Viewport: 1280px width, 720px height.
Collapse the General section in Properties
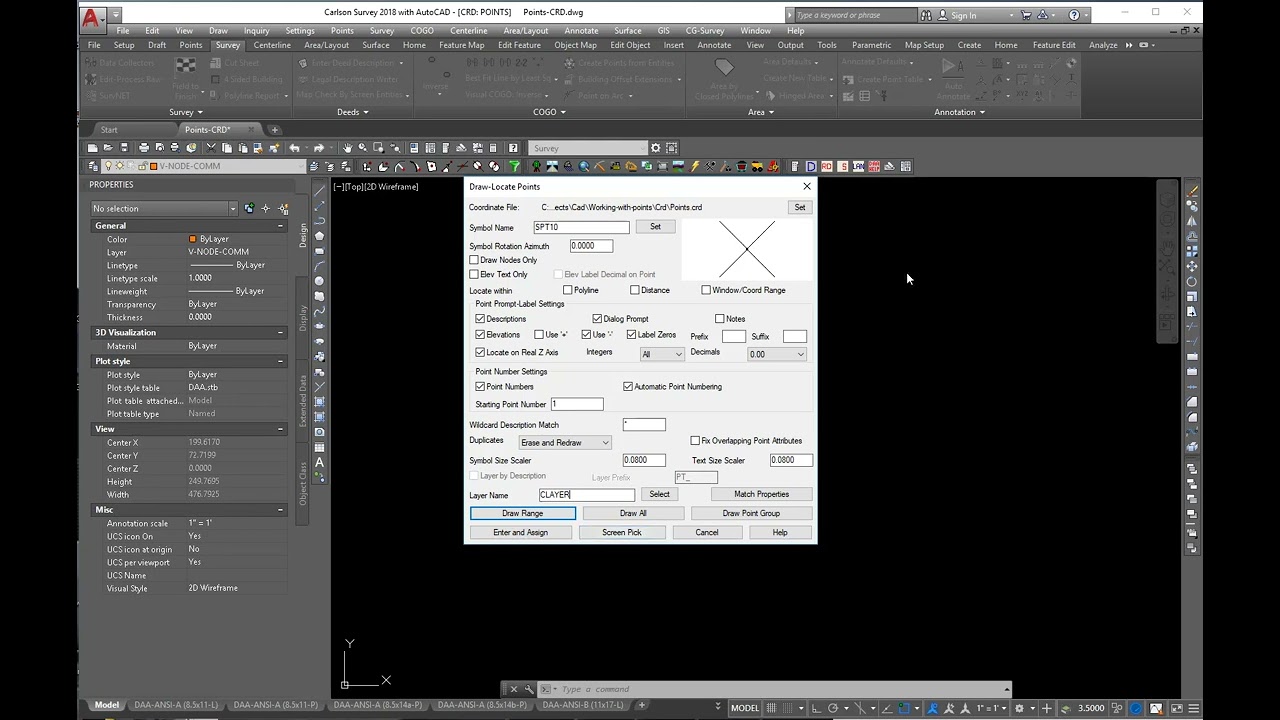(281, 226)
